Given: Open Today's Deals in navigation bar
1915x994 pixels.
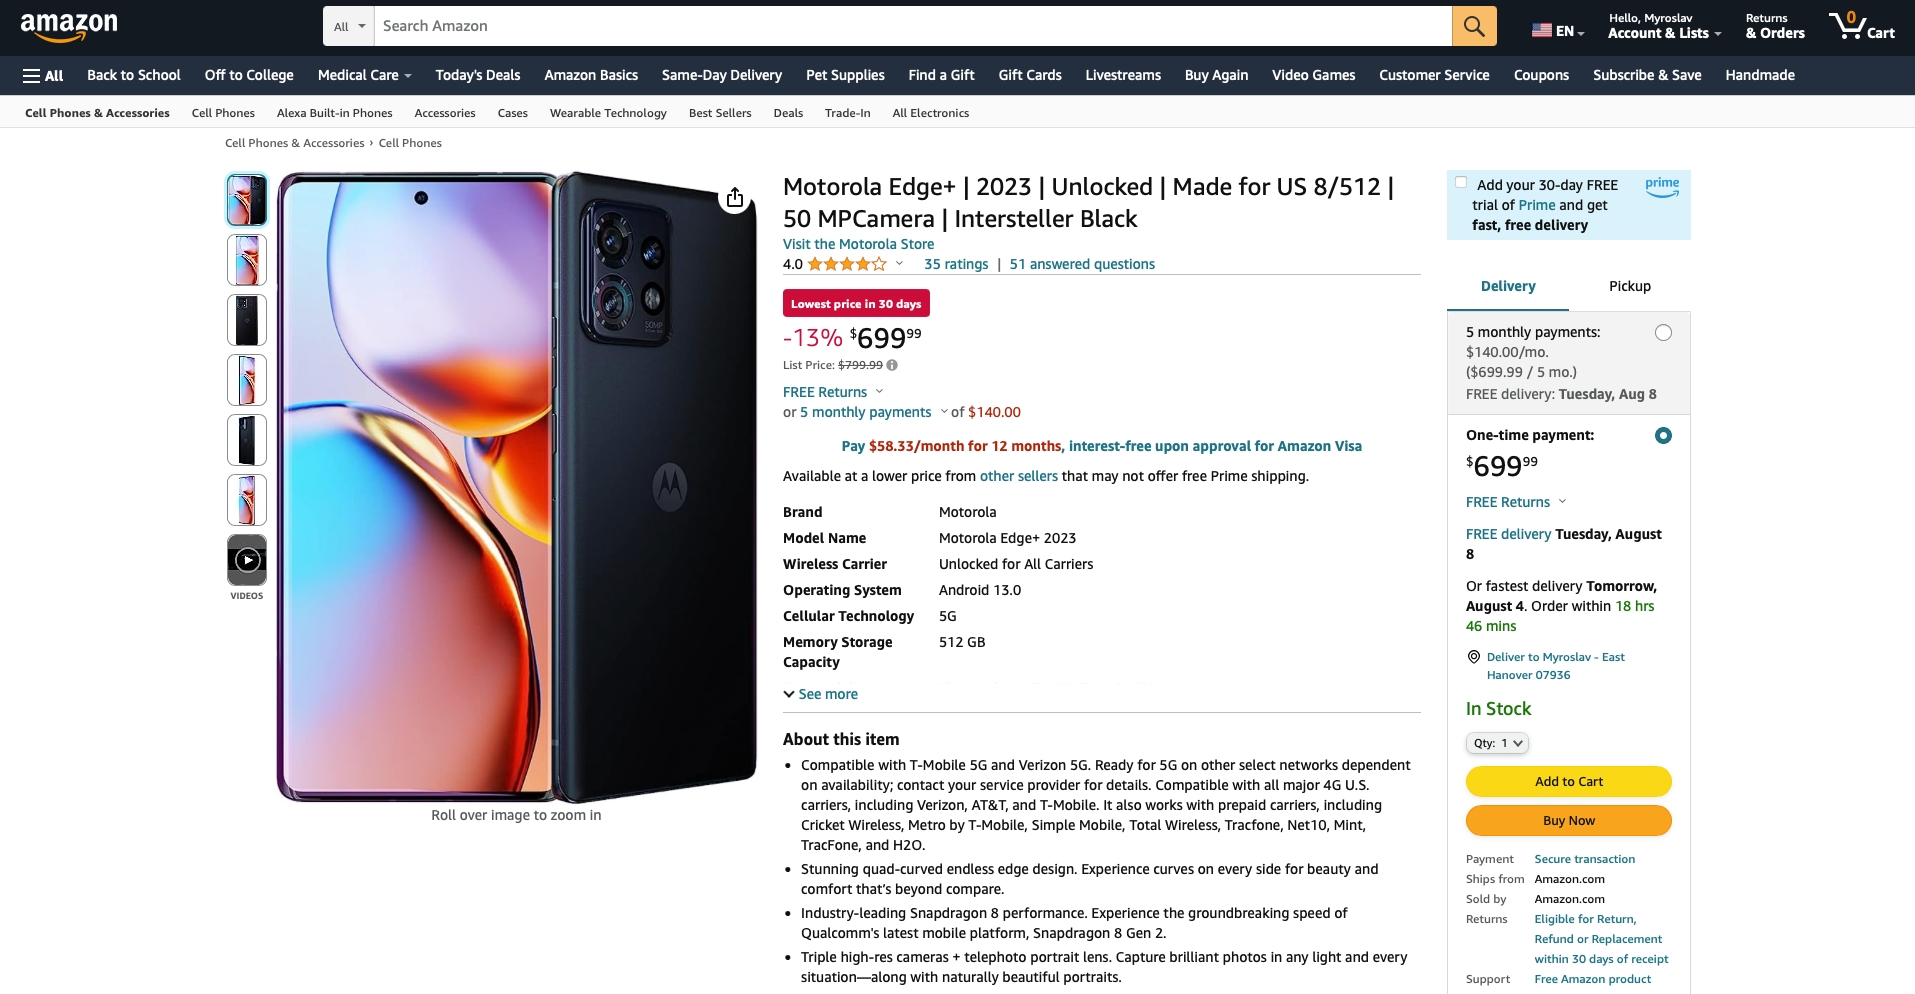Looking at the screenshot, I should coord(478,75).
